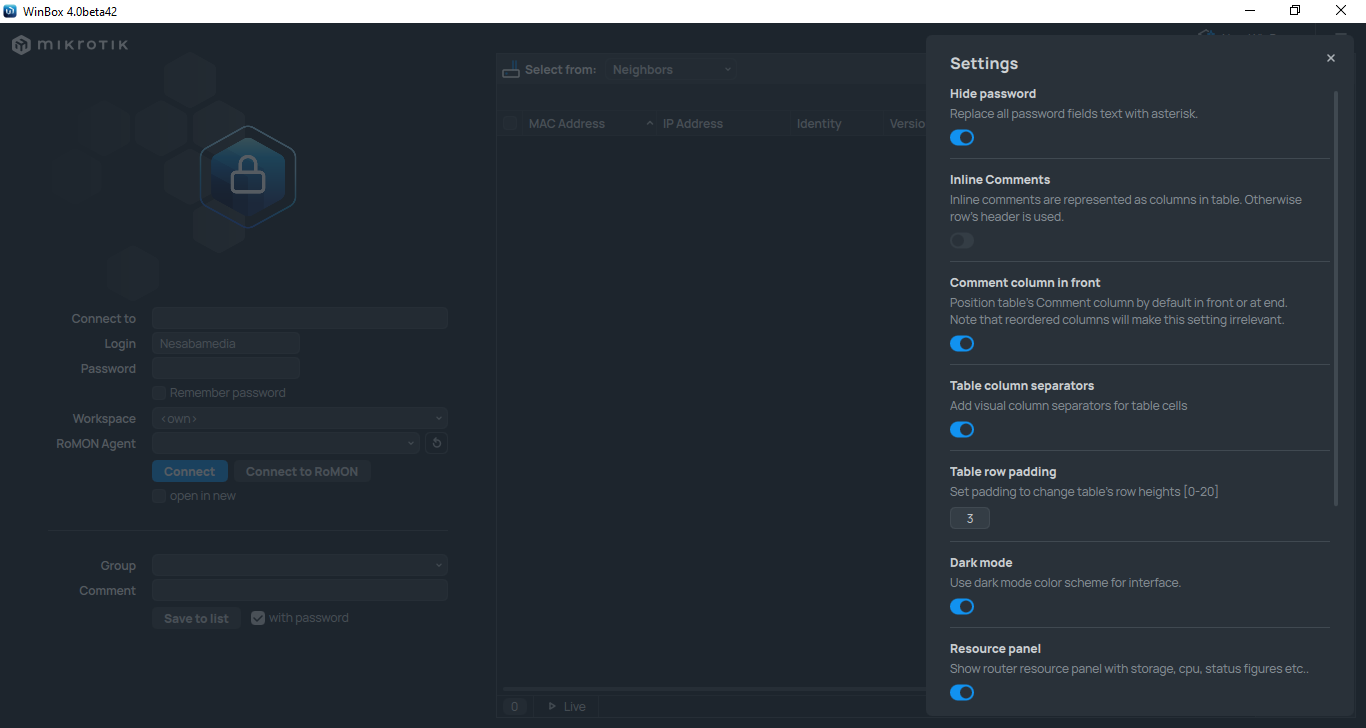
Task: Turn off Dark mode toggle
Action: tap(962, 607)
